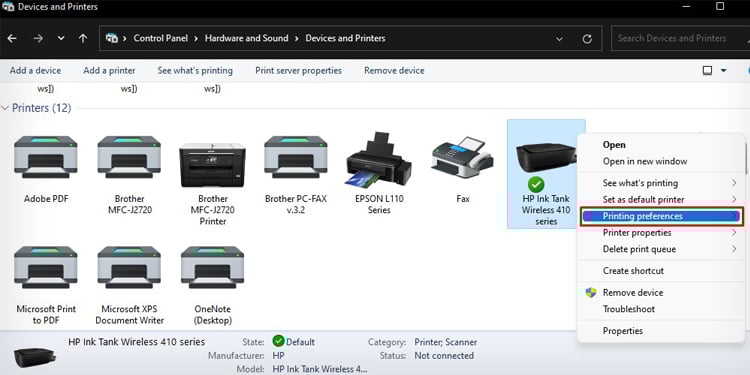Screen dimensions: 750x375
Task: Open recent locations dropdown arrow
Action: click(x=61, y=38)
